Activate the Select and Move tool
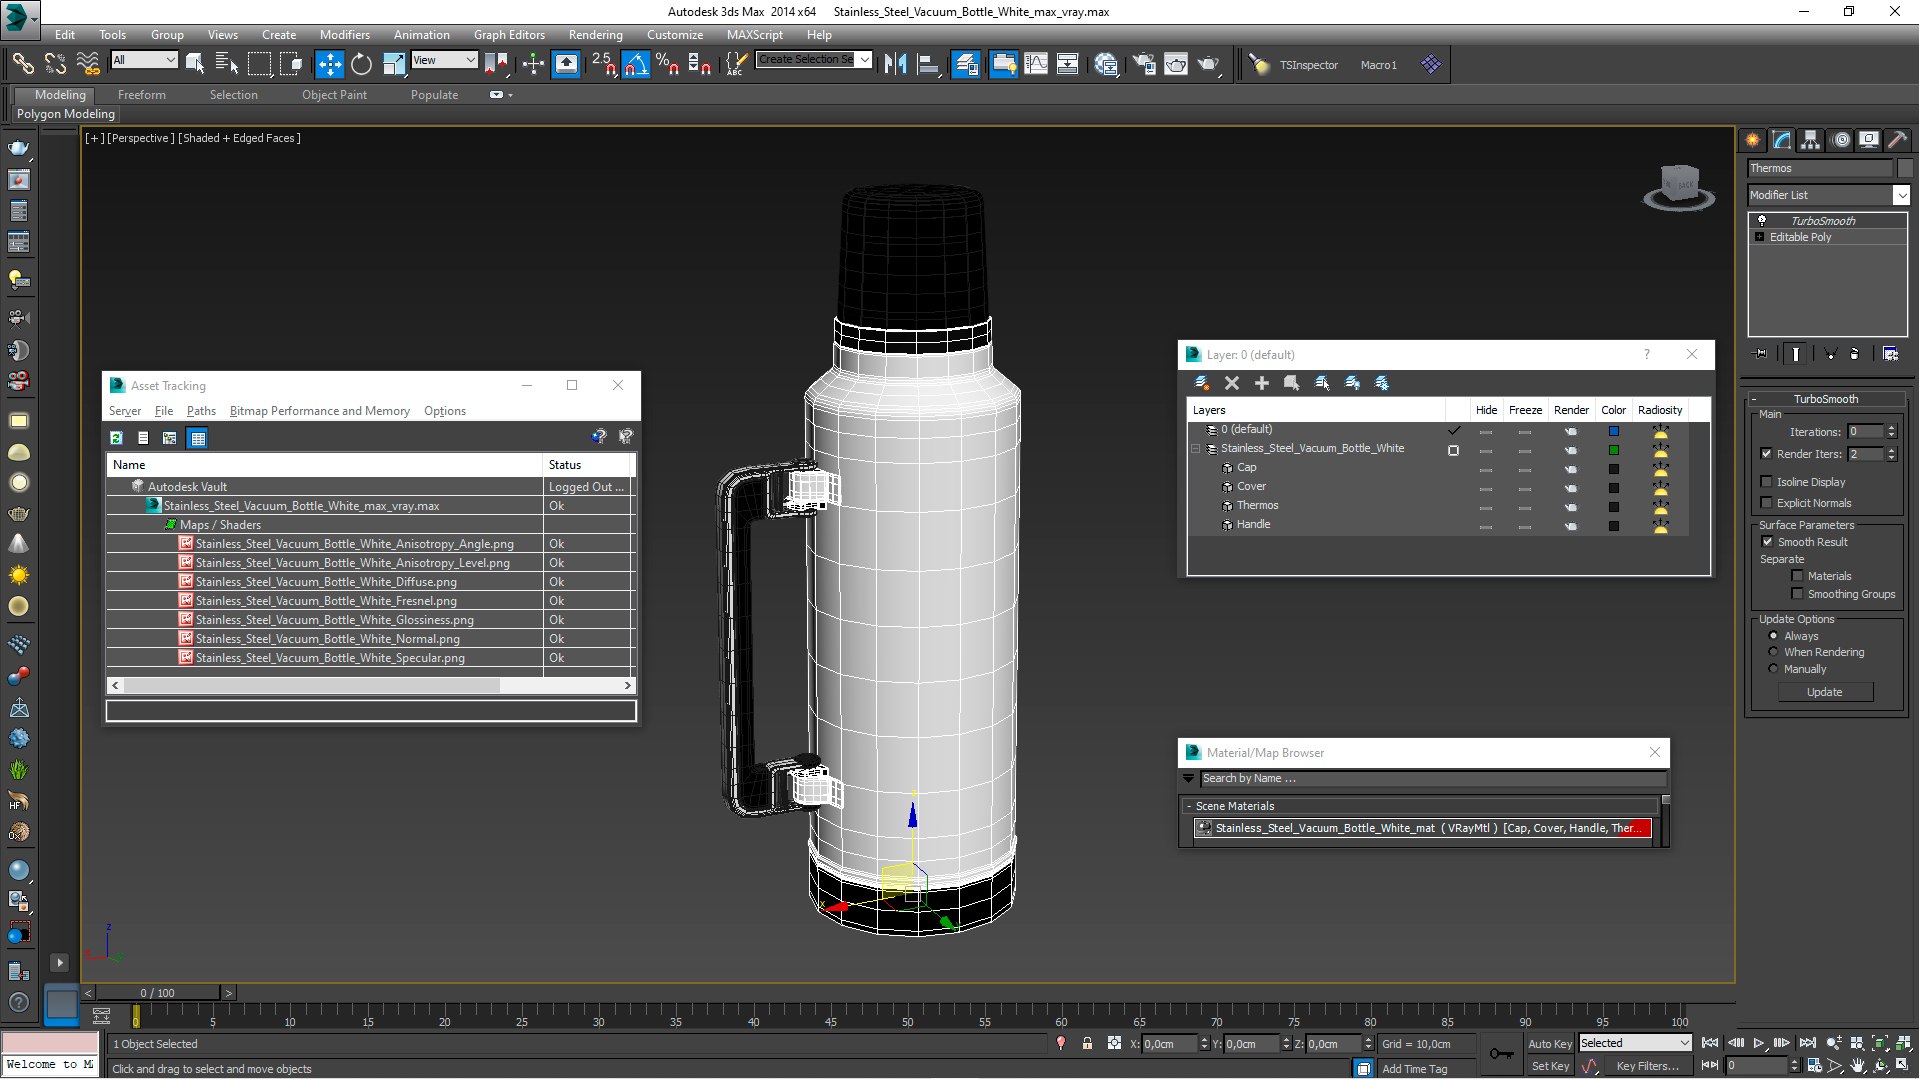 (329, 64)
